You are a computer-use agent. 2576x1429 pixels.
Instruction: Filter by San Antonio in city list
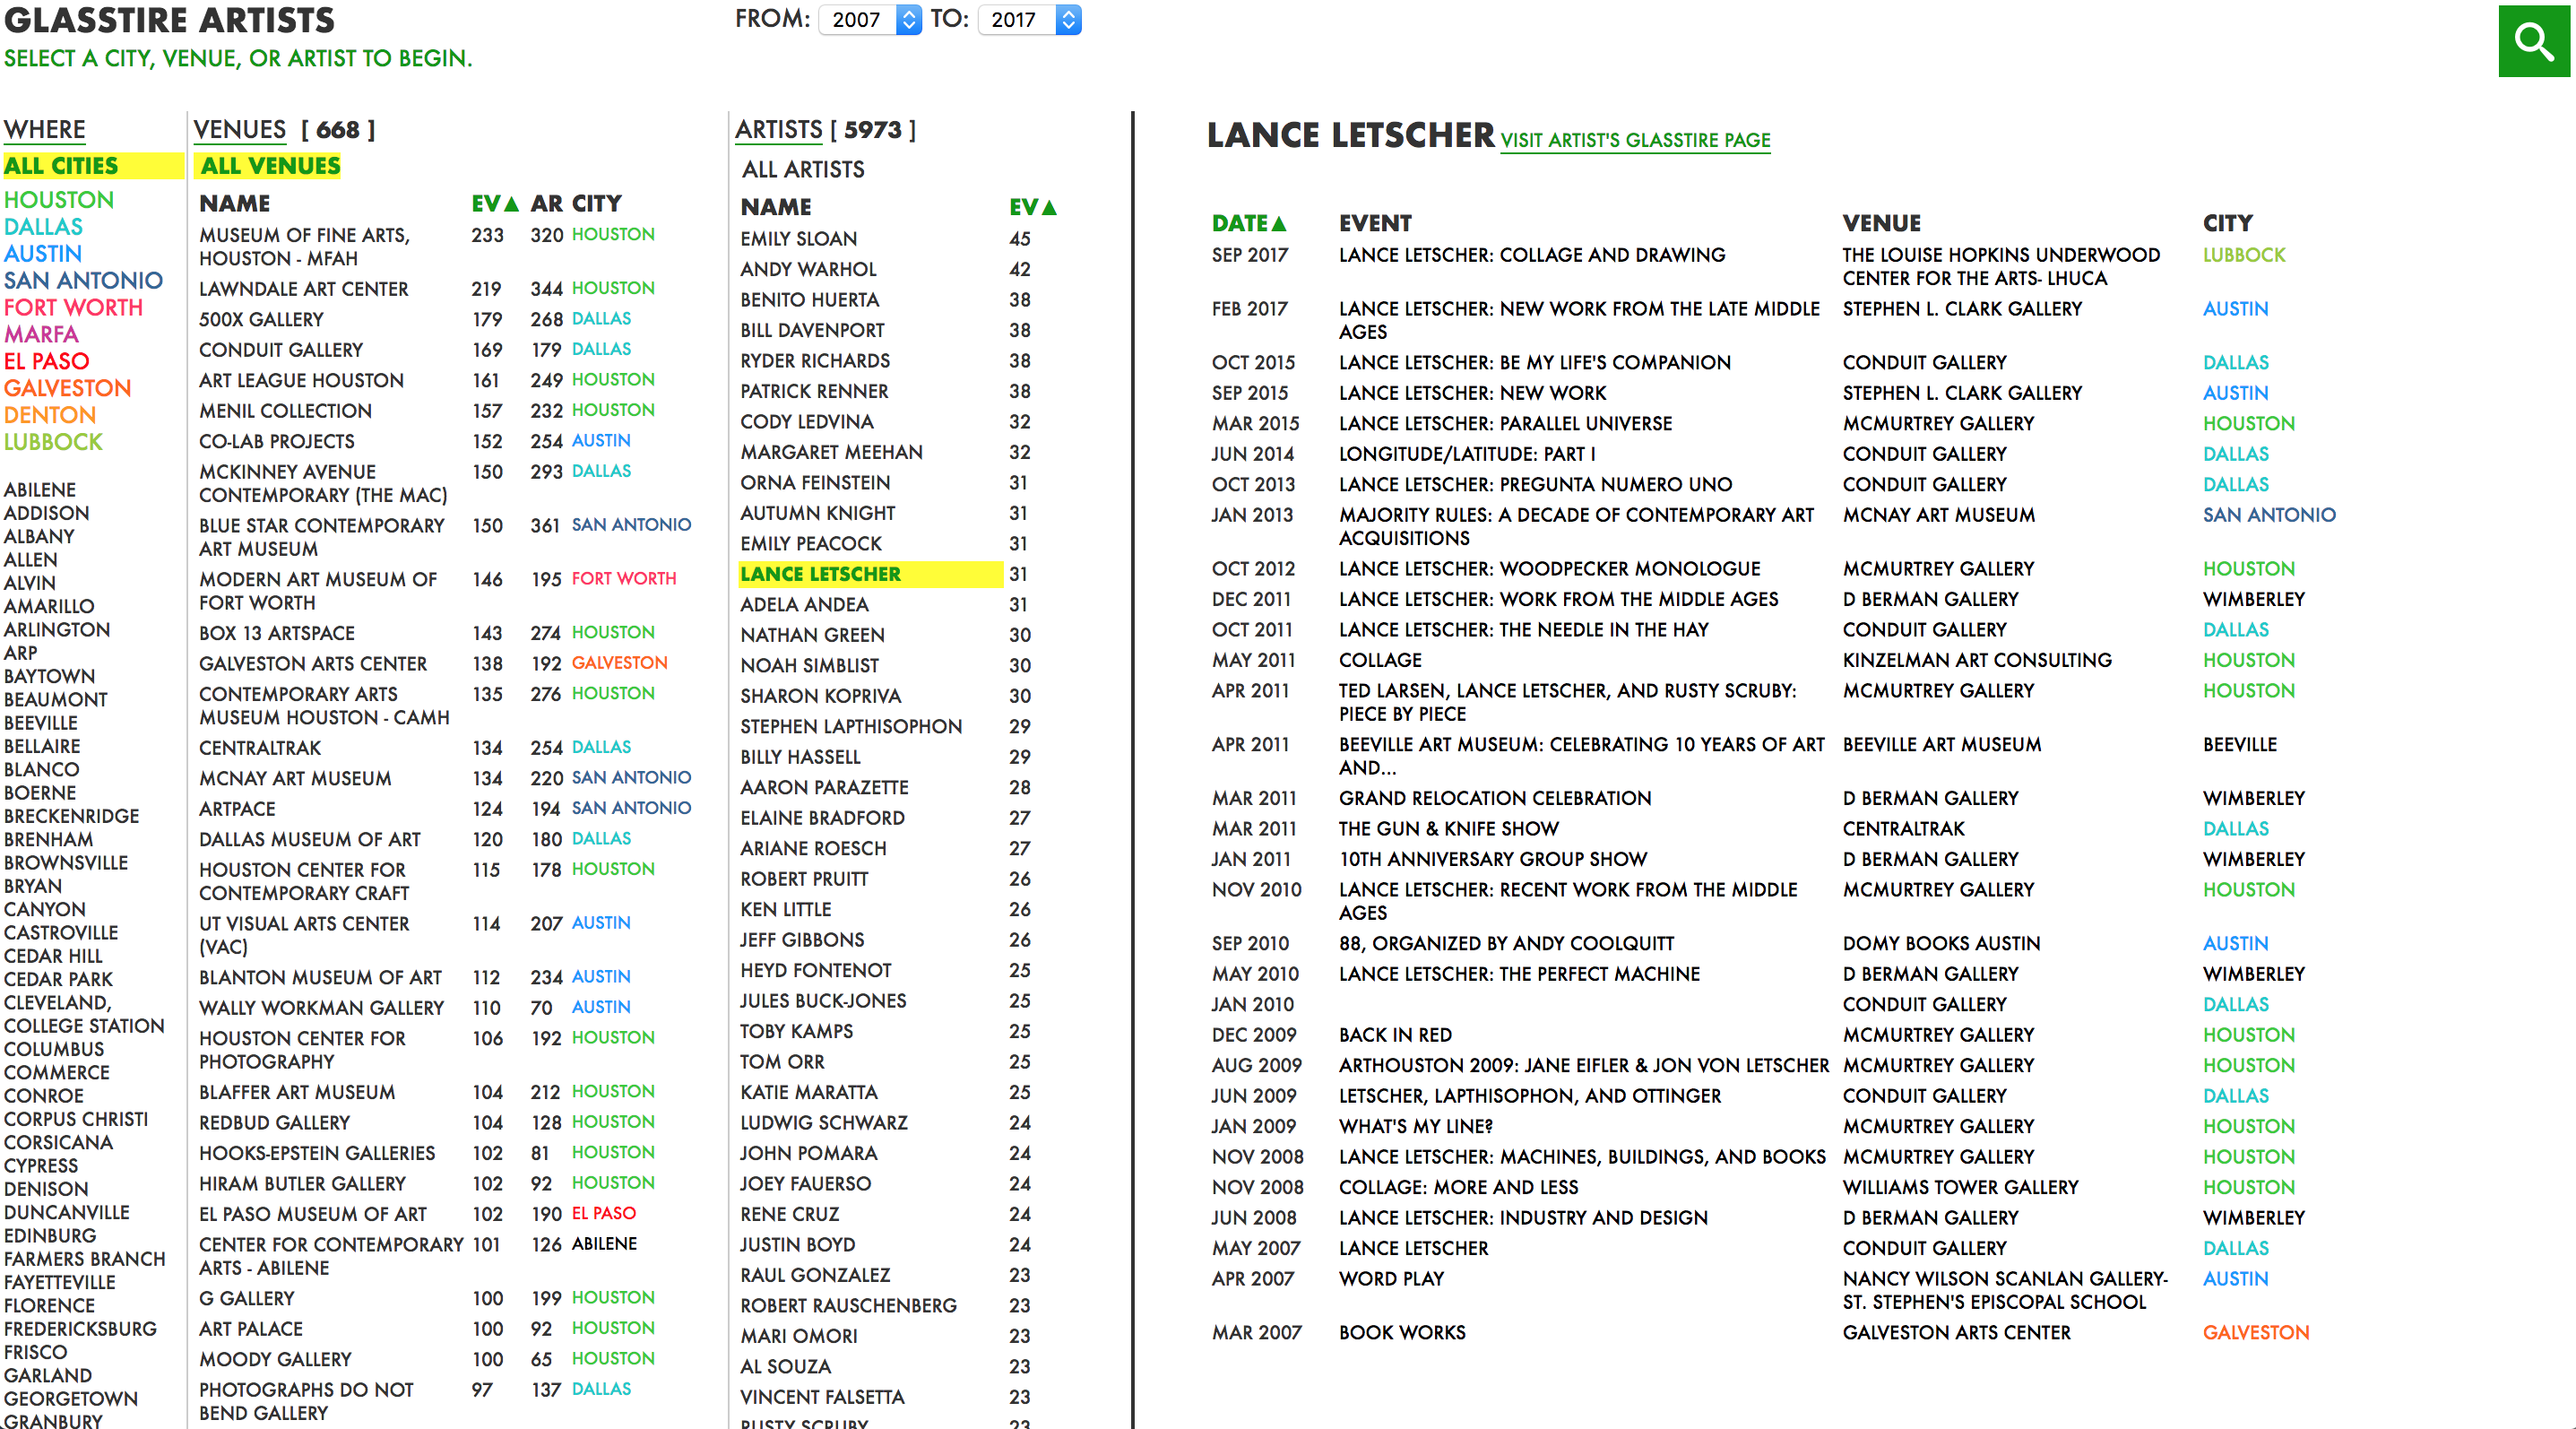click(83, 281)
